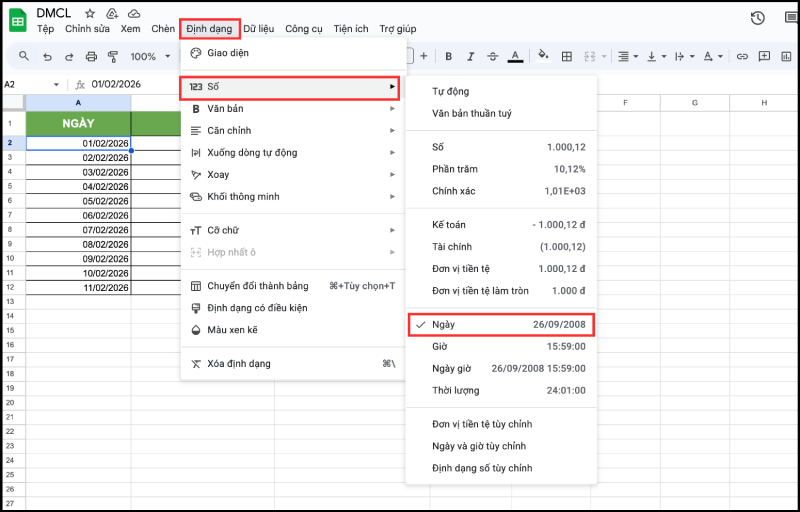This screenshot has width=800, height=512.
Task: Open the text rotation dropdown
Action: point(713,57)
